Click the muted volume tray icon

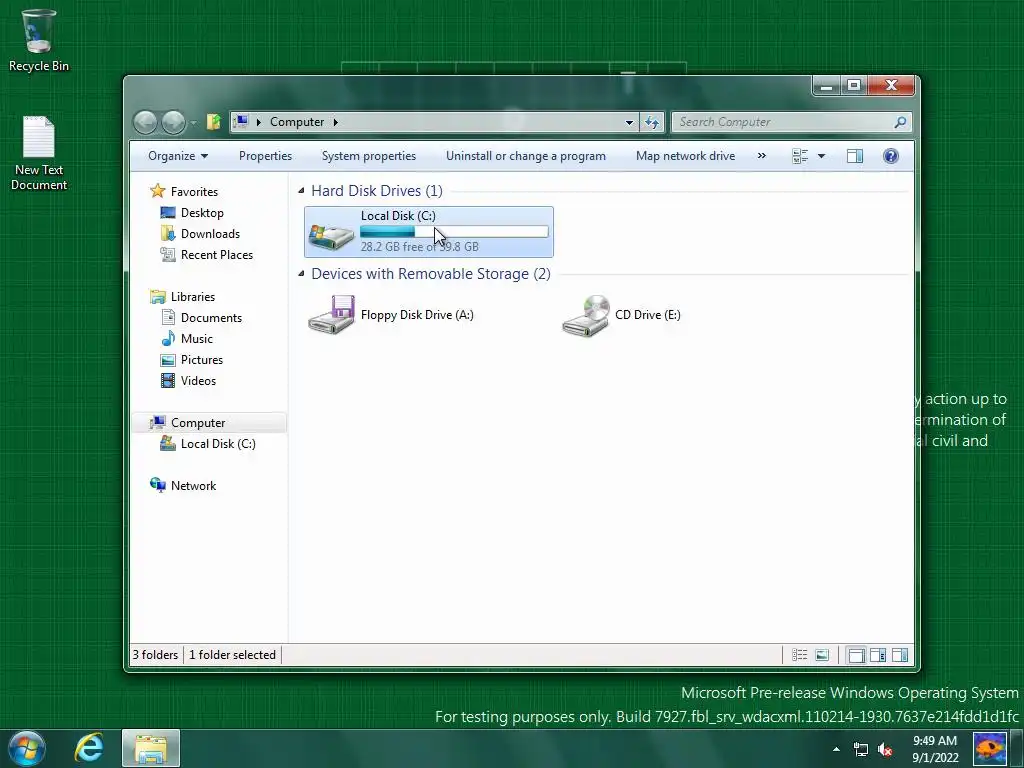pyautogui.click(x=886, y=750)
